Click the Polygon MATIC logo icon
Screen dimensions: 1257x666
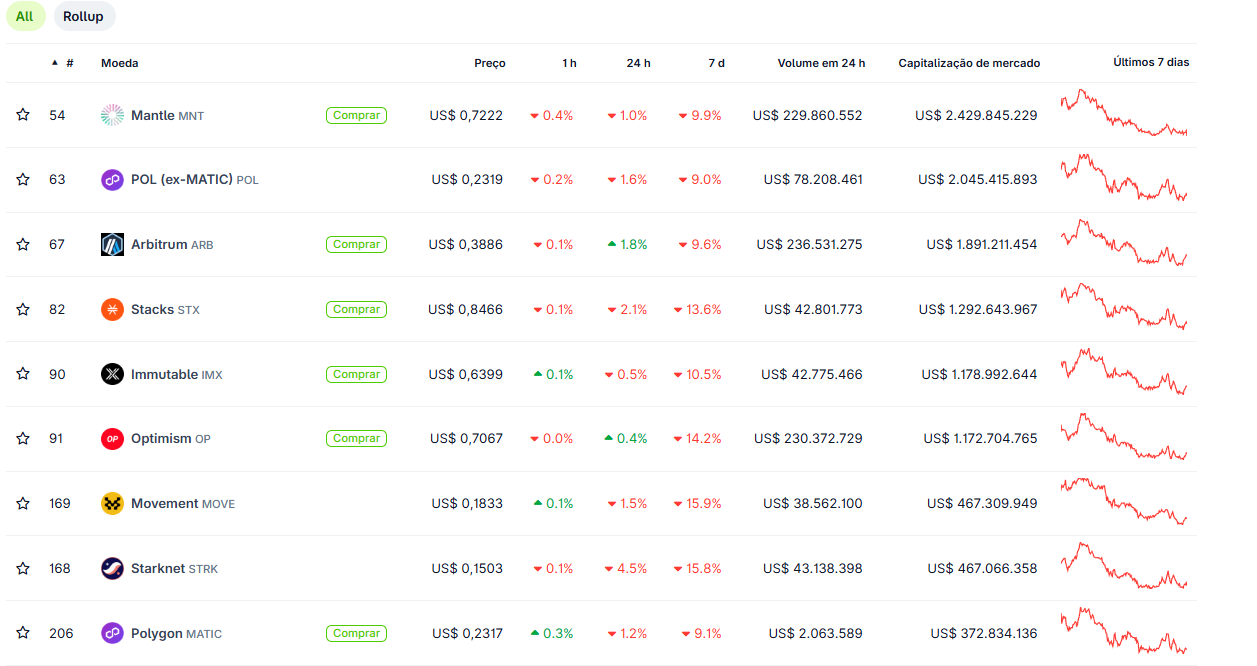coord(112,633)
